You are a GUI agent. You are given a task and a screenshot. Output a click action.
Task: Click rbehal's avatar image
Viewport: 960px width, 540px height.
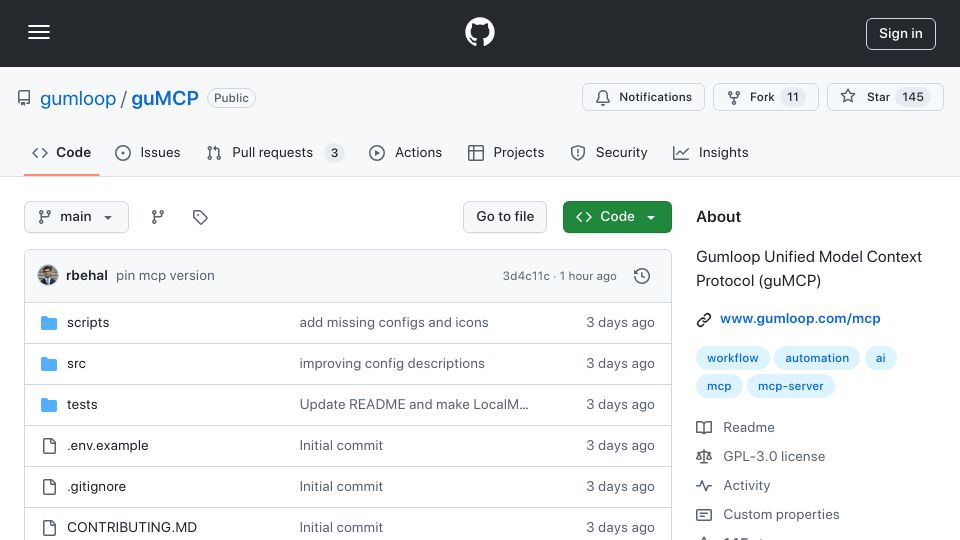[48, 276]
